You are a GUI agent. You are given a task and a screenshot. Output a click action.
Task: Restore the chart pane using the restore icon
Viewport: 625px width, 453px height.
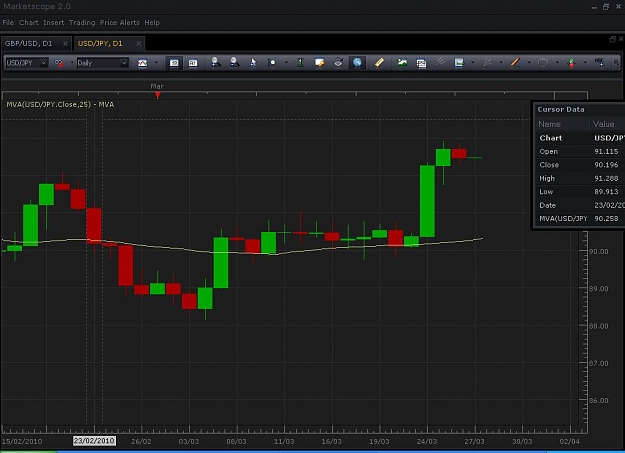pyautogui.click(x=613, y=39)
